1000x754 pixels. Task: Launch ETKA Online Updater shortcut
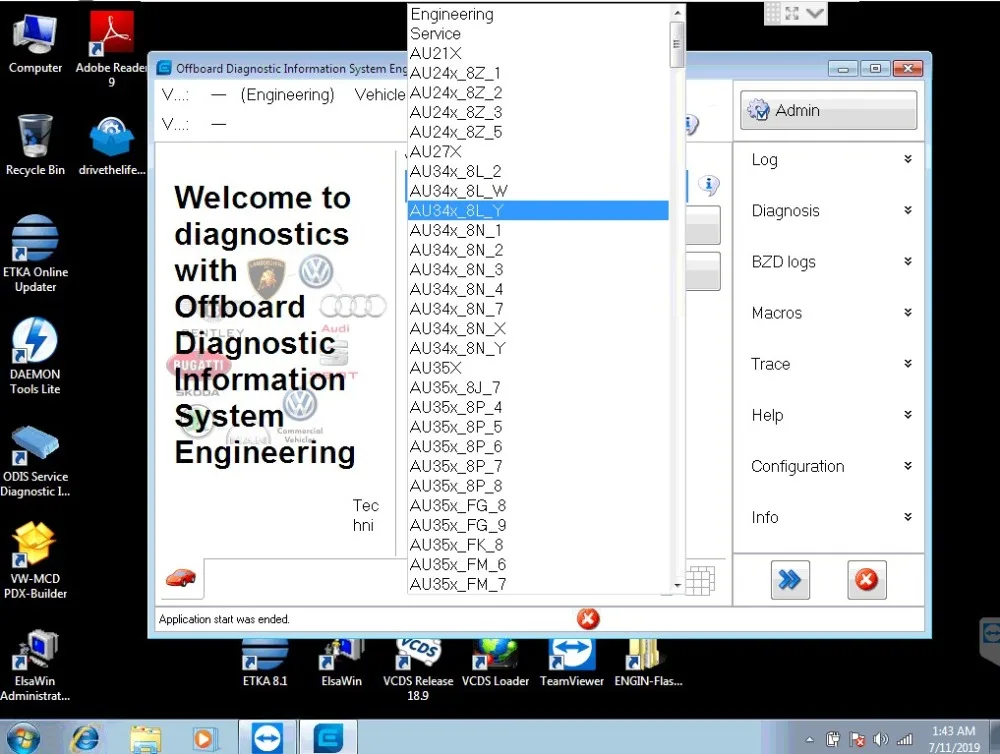click(x=35, y=253)
